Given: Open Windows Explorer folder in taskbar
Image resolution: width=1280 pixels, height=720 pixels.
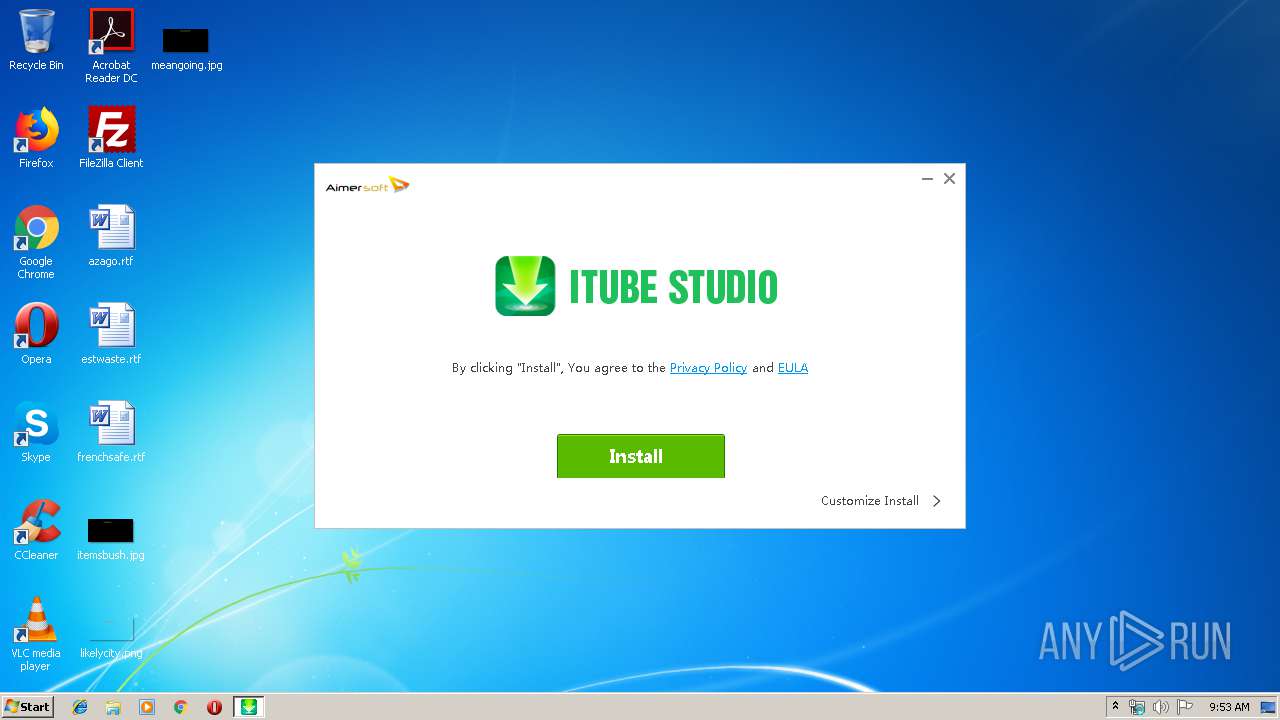Looking at the screenshot, I should [x=113, y=707].
